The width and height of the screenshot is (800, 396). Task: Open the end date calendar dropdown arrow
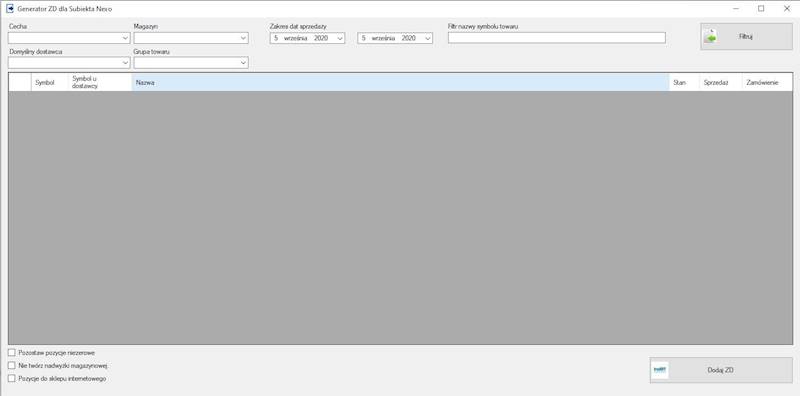(x=428, y=38)
